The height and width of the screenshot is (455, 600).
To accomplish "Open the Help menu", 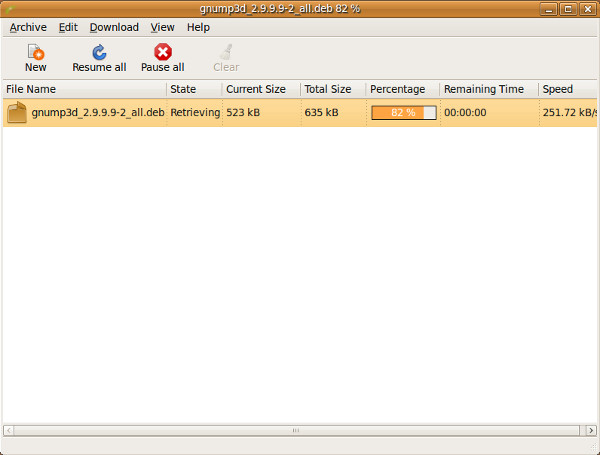I will (198, 27).
